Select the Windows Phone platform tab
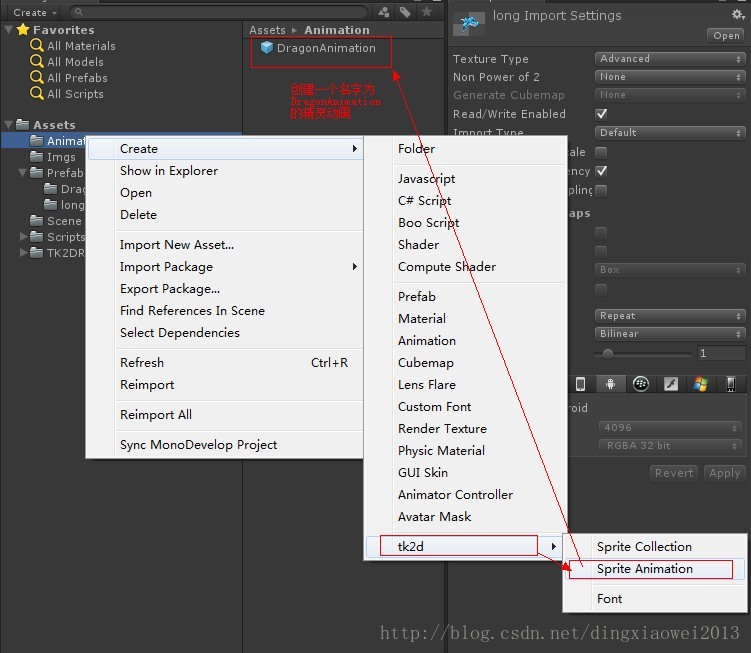The height and width of the screenshot is (653, 751). tap(730, 384)
